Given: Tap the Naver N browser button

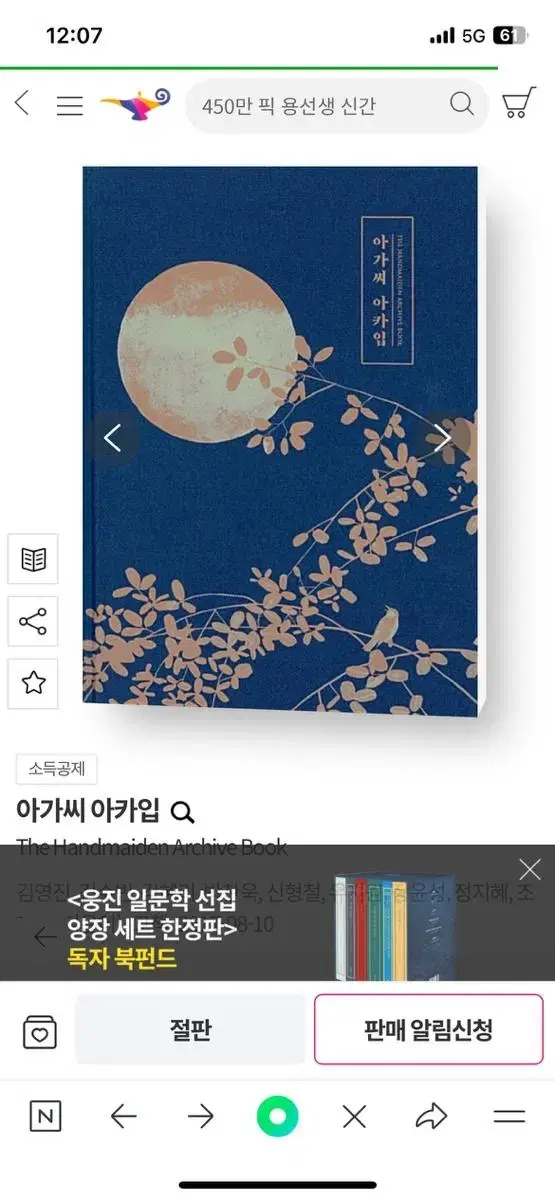Looking at the screenshot, I should pyautogui.click(x=45, y=1117).
